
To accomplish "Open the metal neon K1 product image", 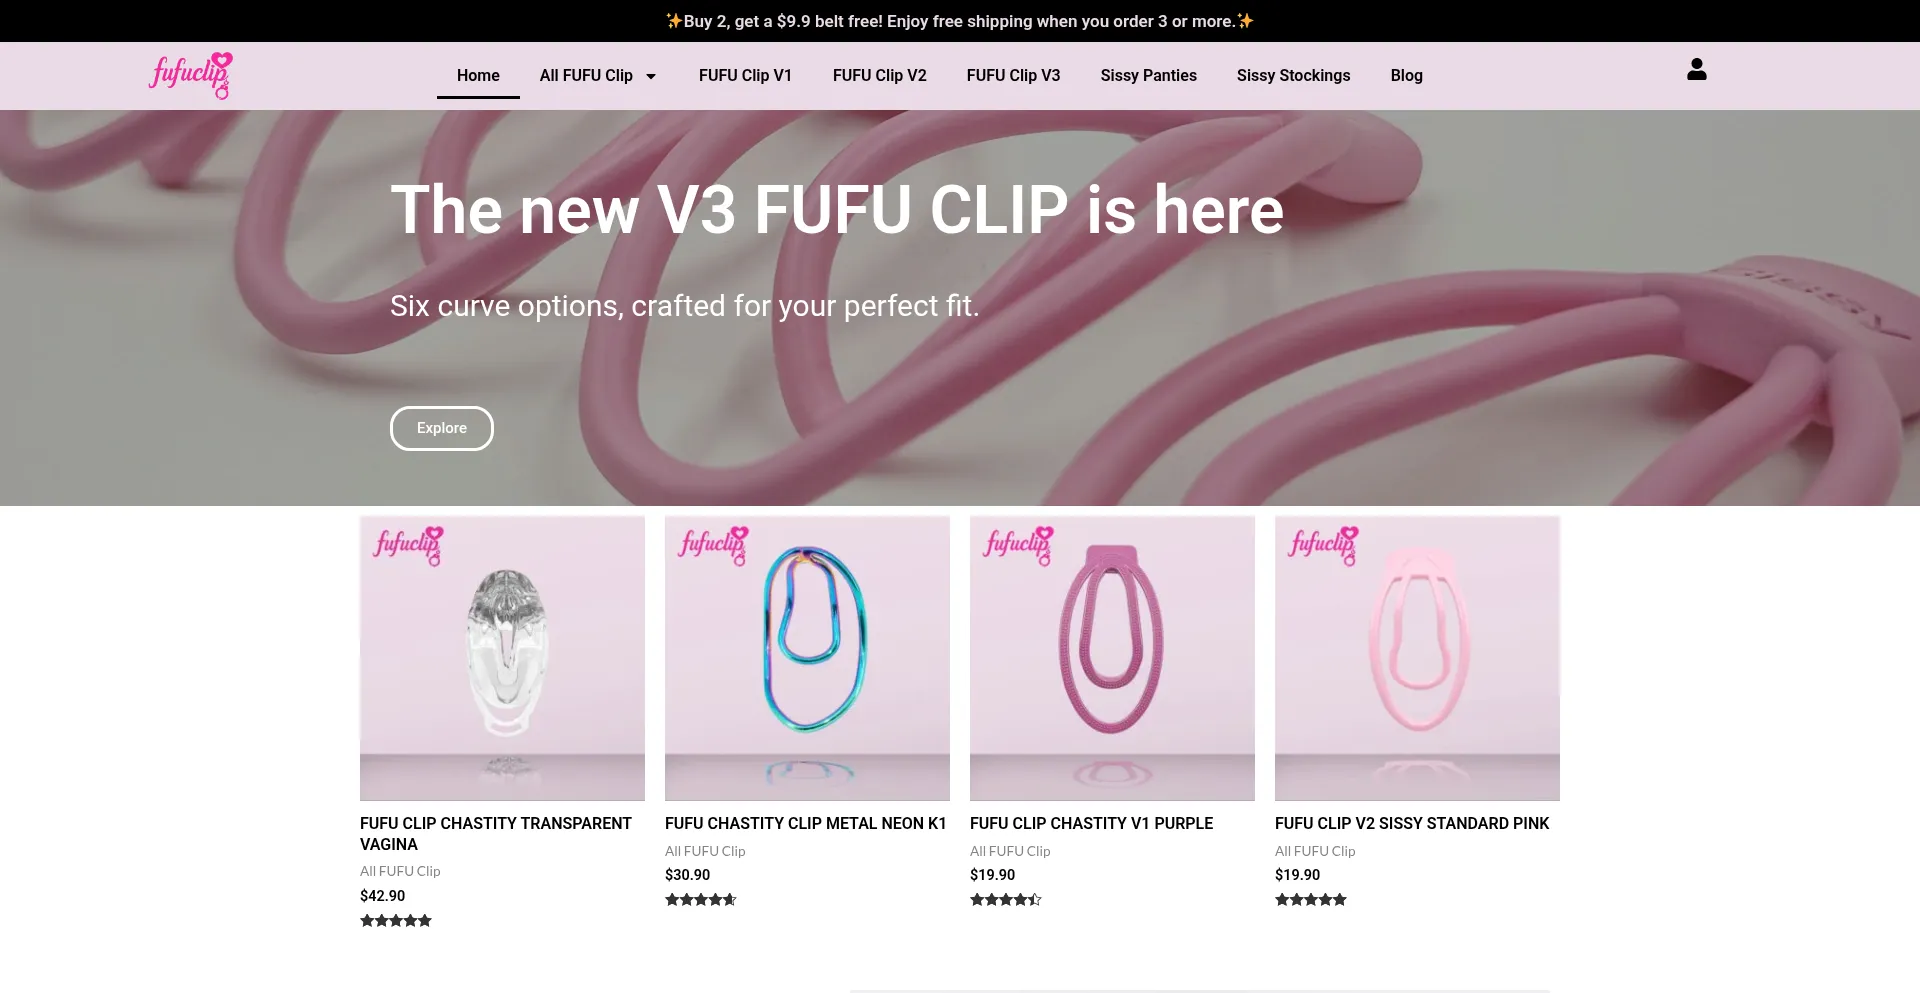I will click(x=807, y=658).
